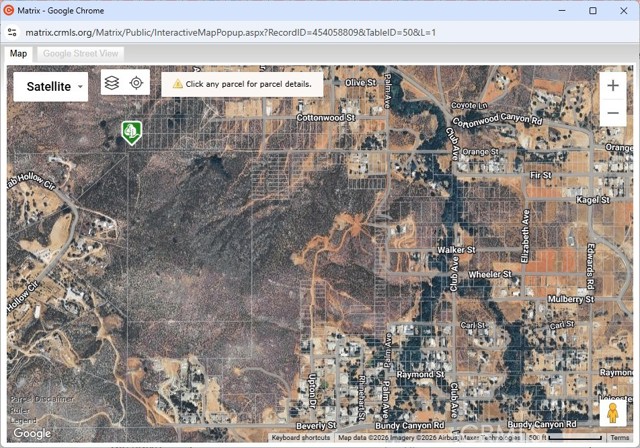Maximize the Chrome popup window
This screenshot has height=448, width=640.
(593, 11)
